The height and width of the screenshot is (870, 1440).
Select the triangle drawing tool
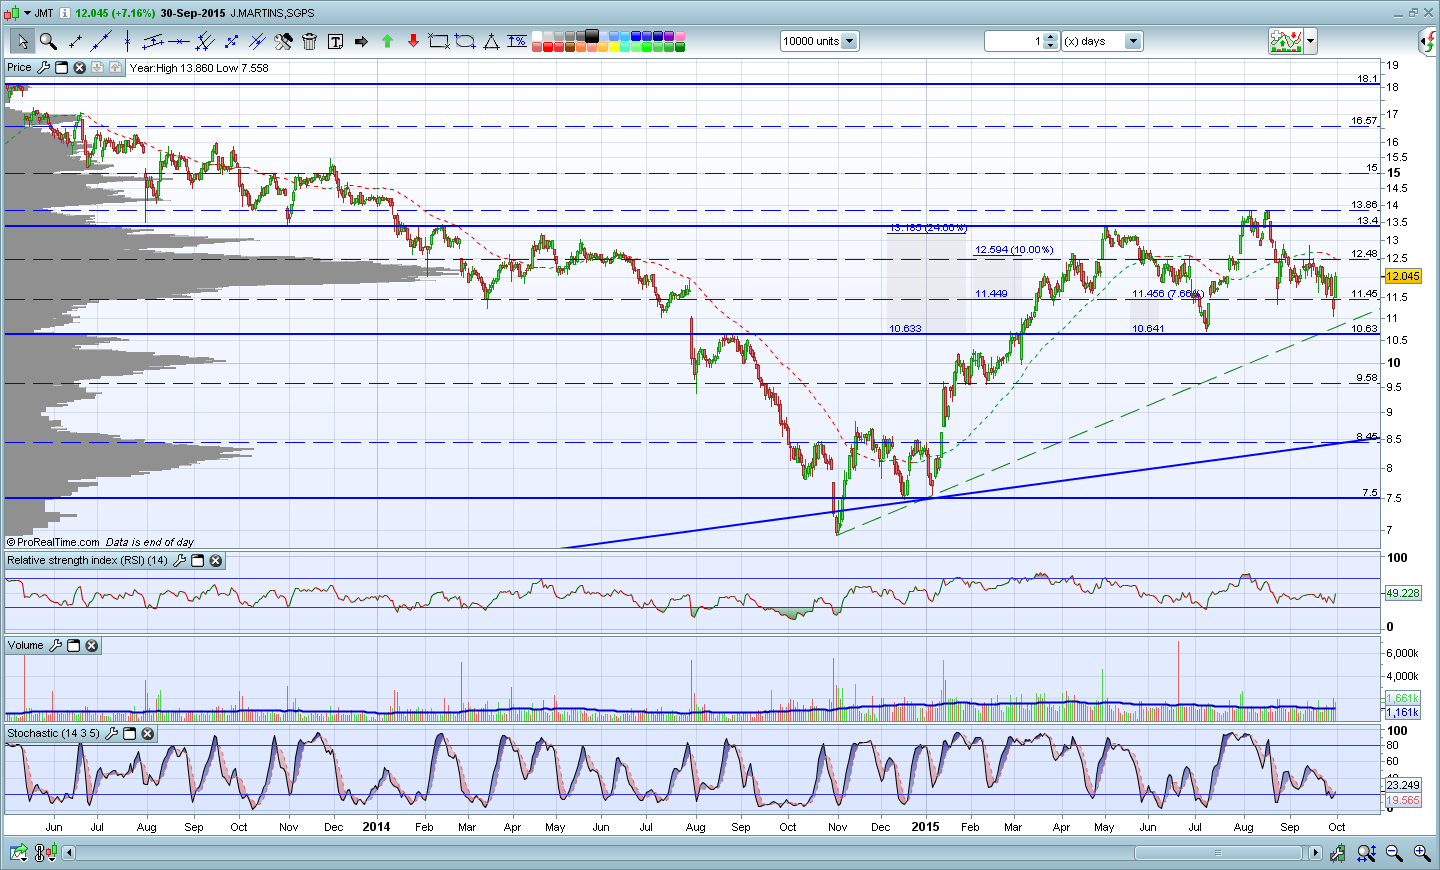(491, 41)
